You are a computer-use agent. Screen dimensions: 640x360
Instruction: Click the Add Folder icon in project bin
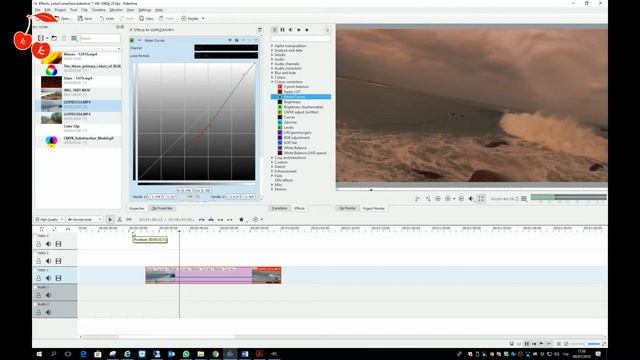(x=54, y=38)
